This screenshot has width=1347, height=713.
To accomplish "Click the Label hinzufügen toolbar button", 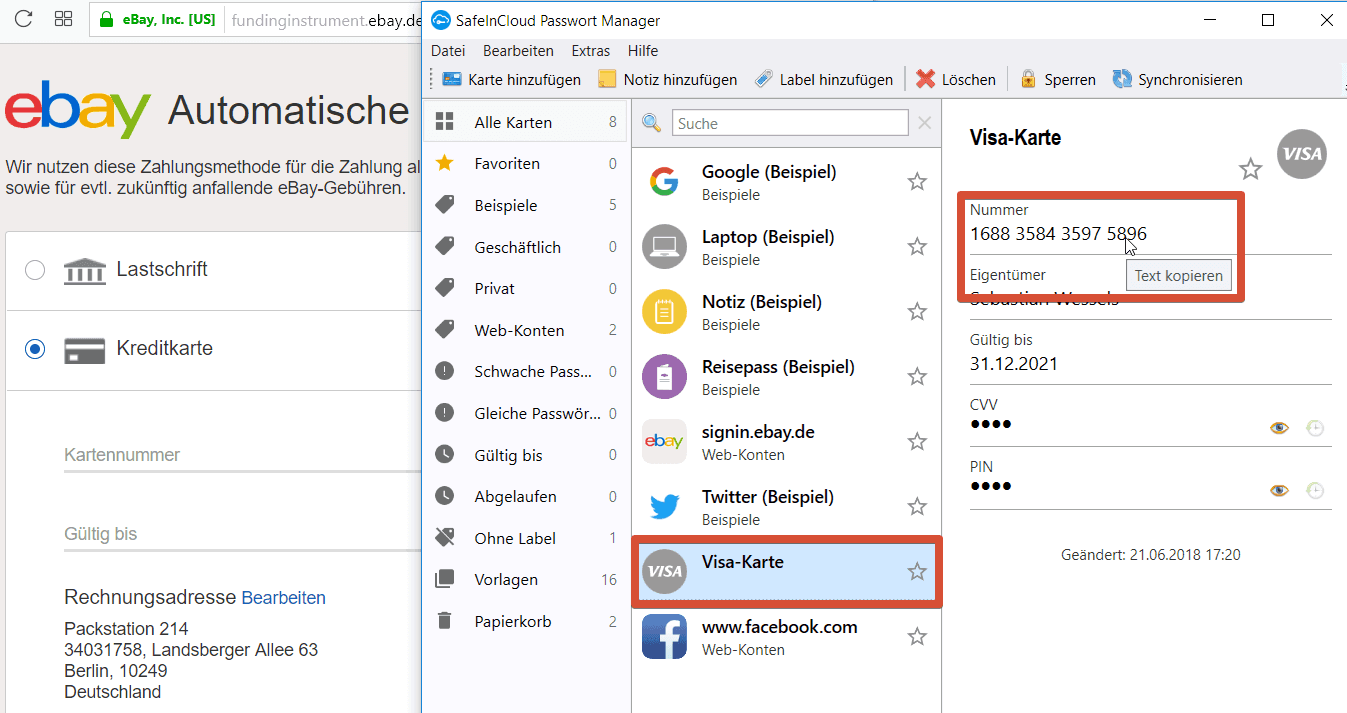I will coord(824,79).
